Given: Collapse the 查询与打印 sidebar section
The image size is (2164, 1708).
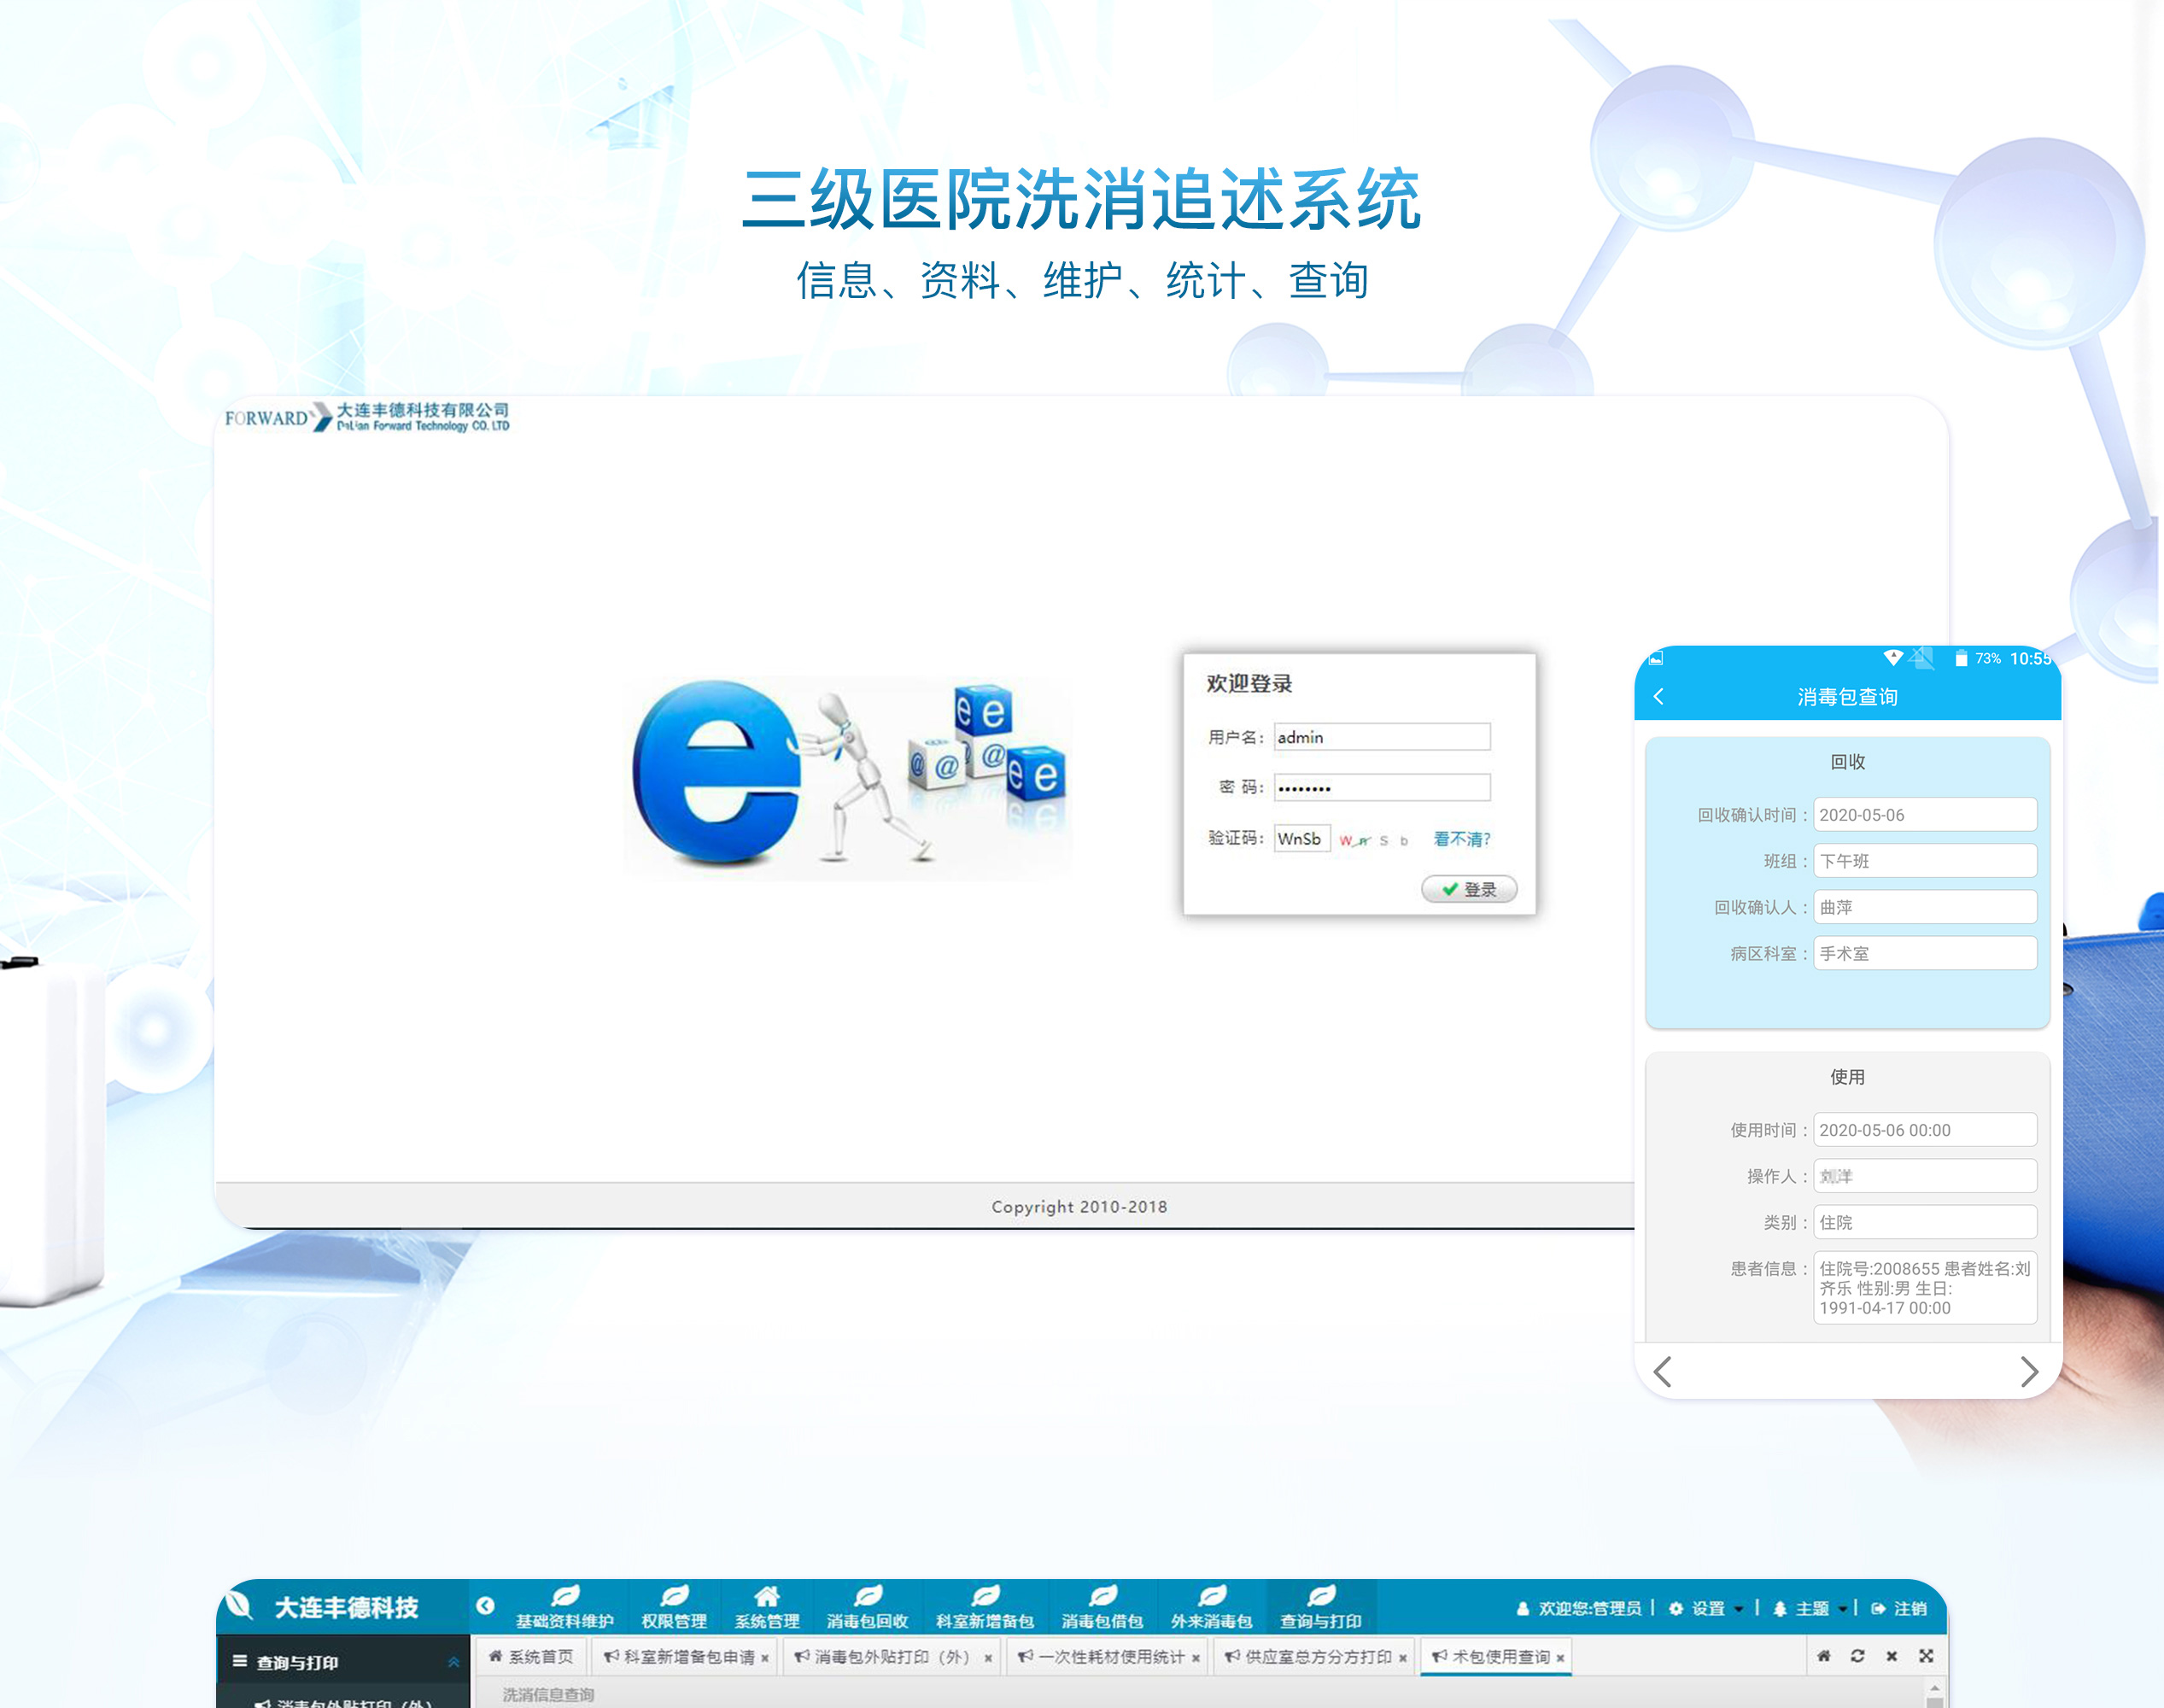Looking at the screenshot, I should coord(453,1662).
